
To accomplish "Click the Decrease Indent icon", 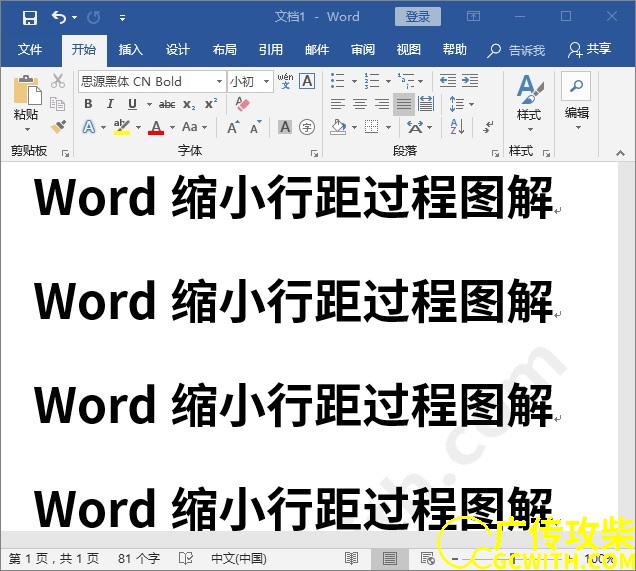I will click(448, 81).
